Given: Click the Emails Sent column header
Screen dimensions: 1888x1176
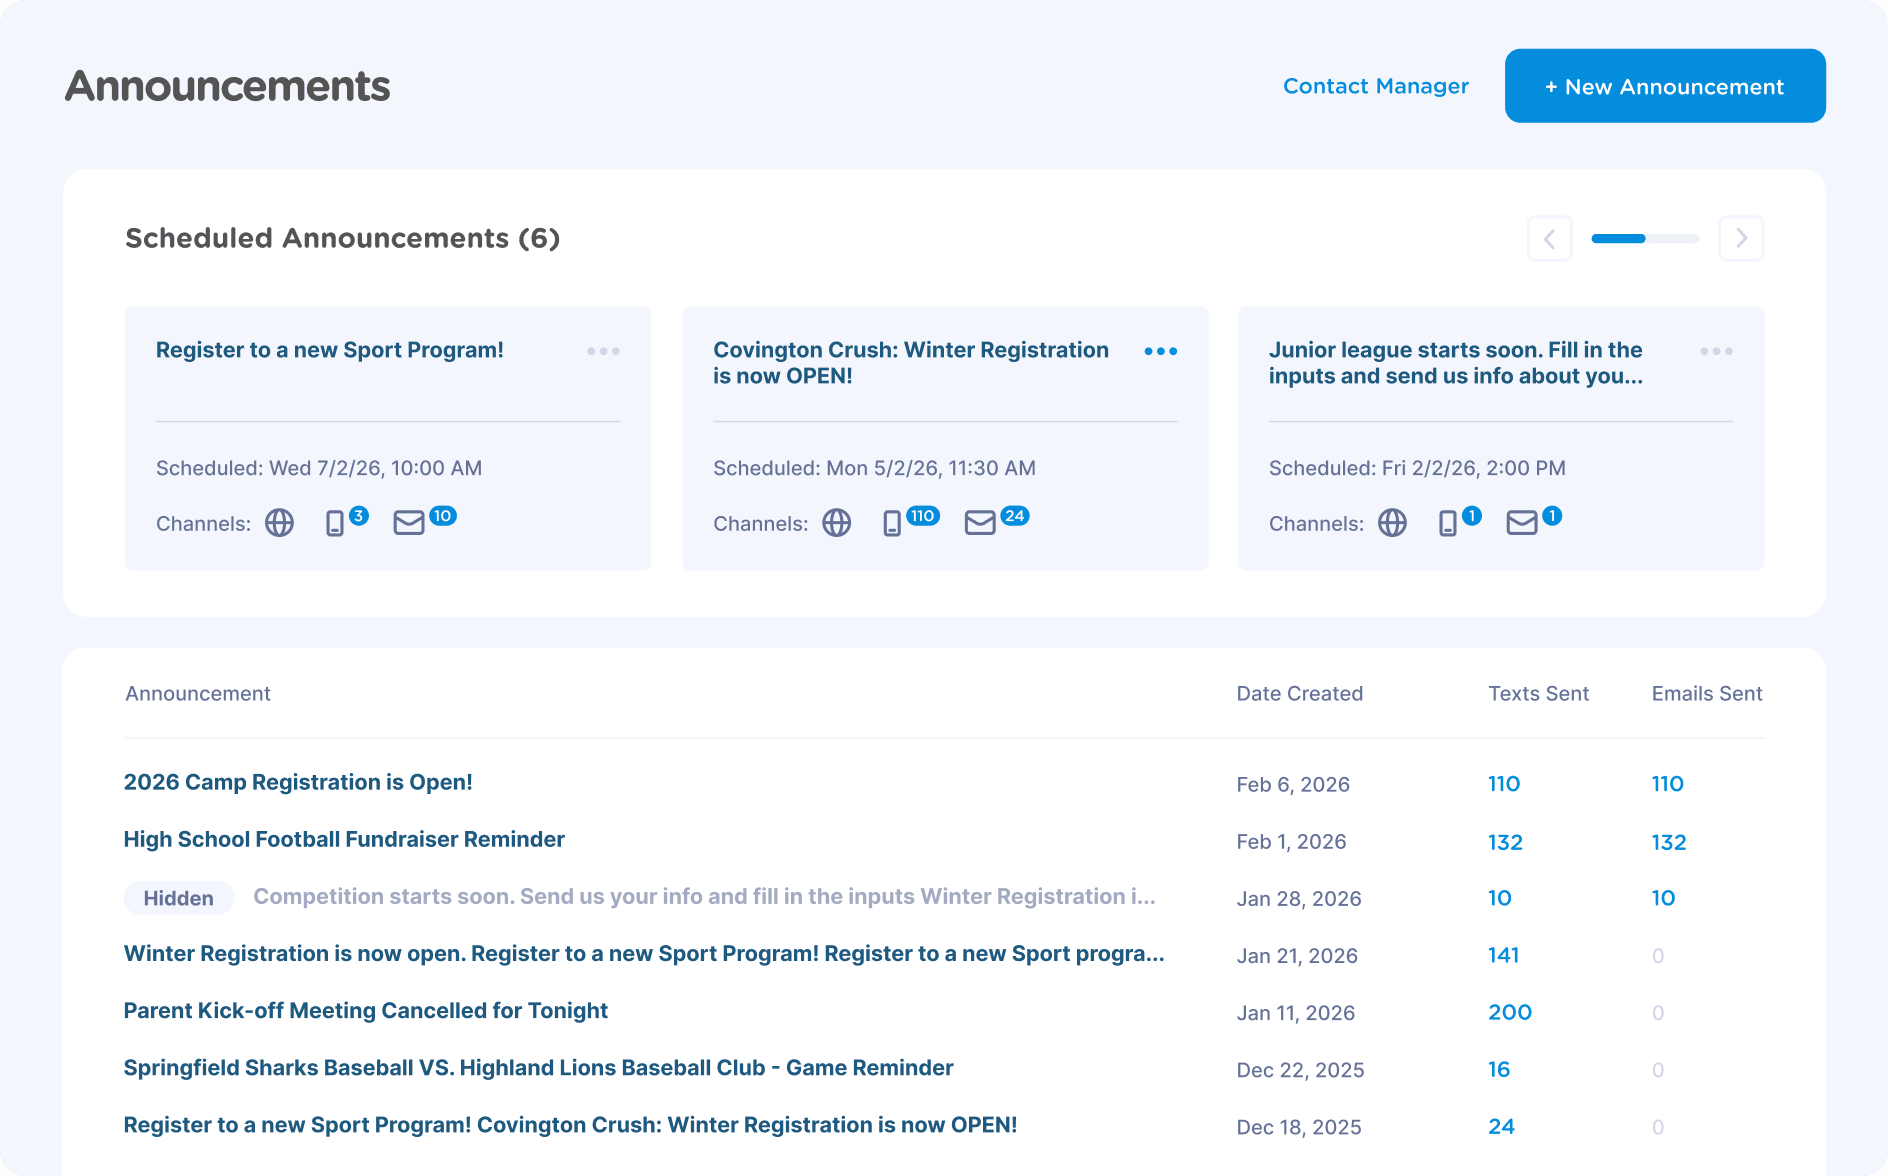Looking at the screenshot, I should (x=1707, y=693).
